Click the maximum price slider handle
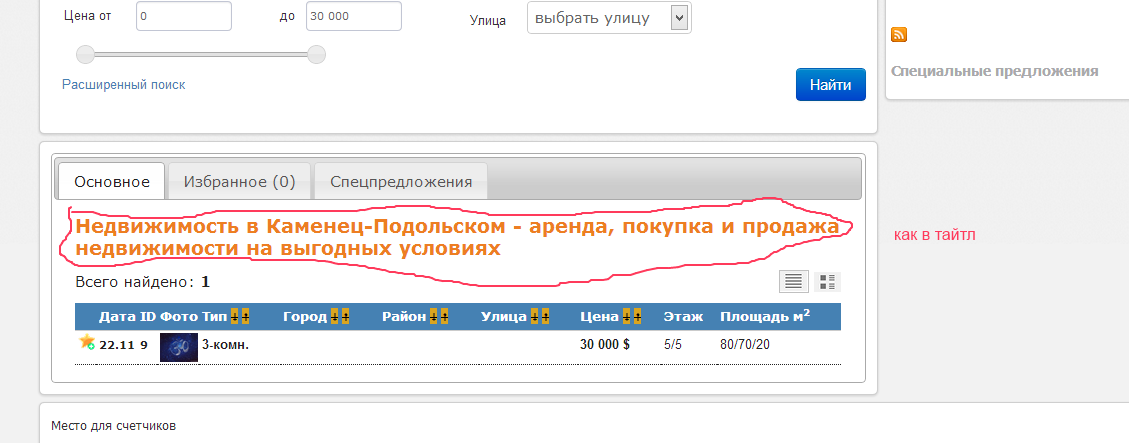 [x=316, y=54]
